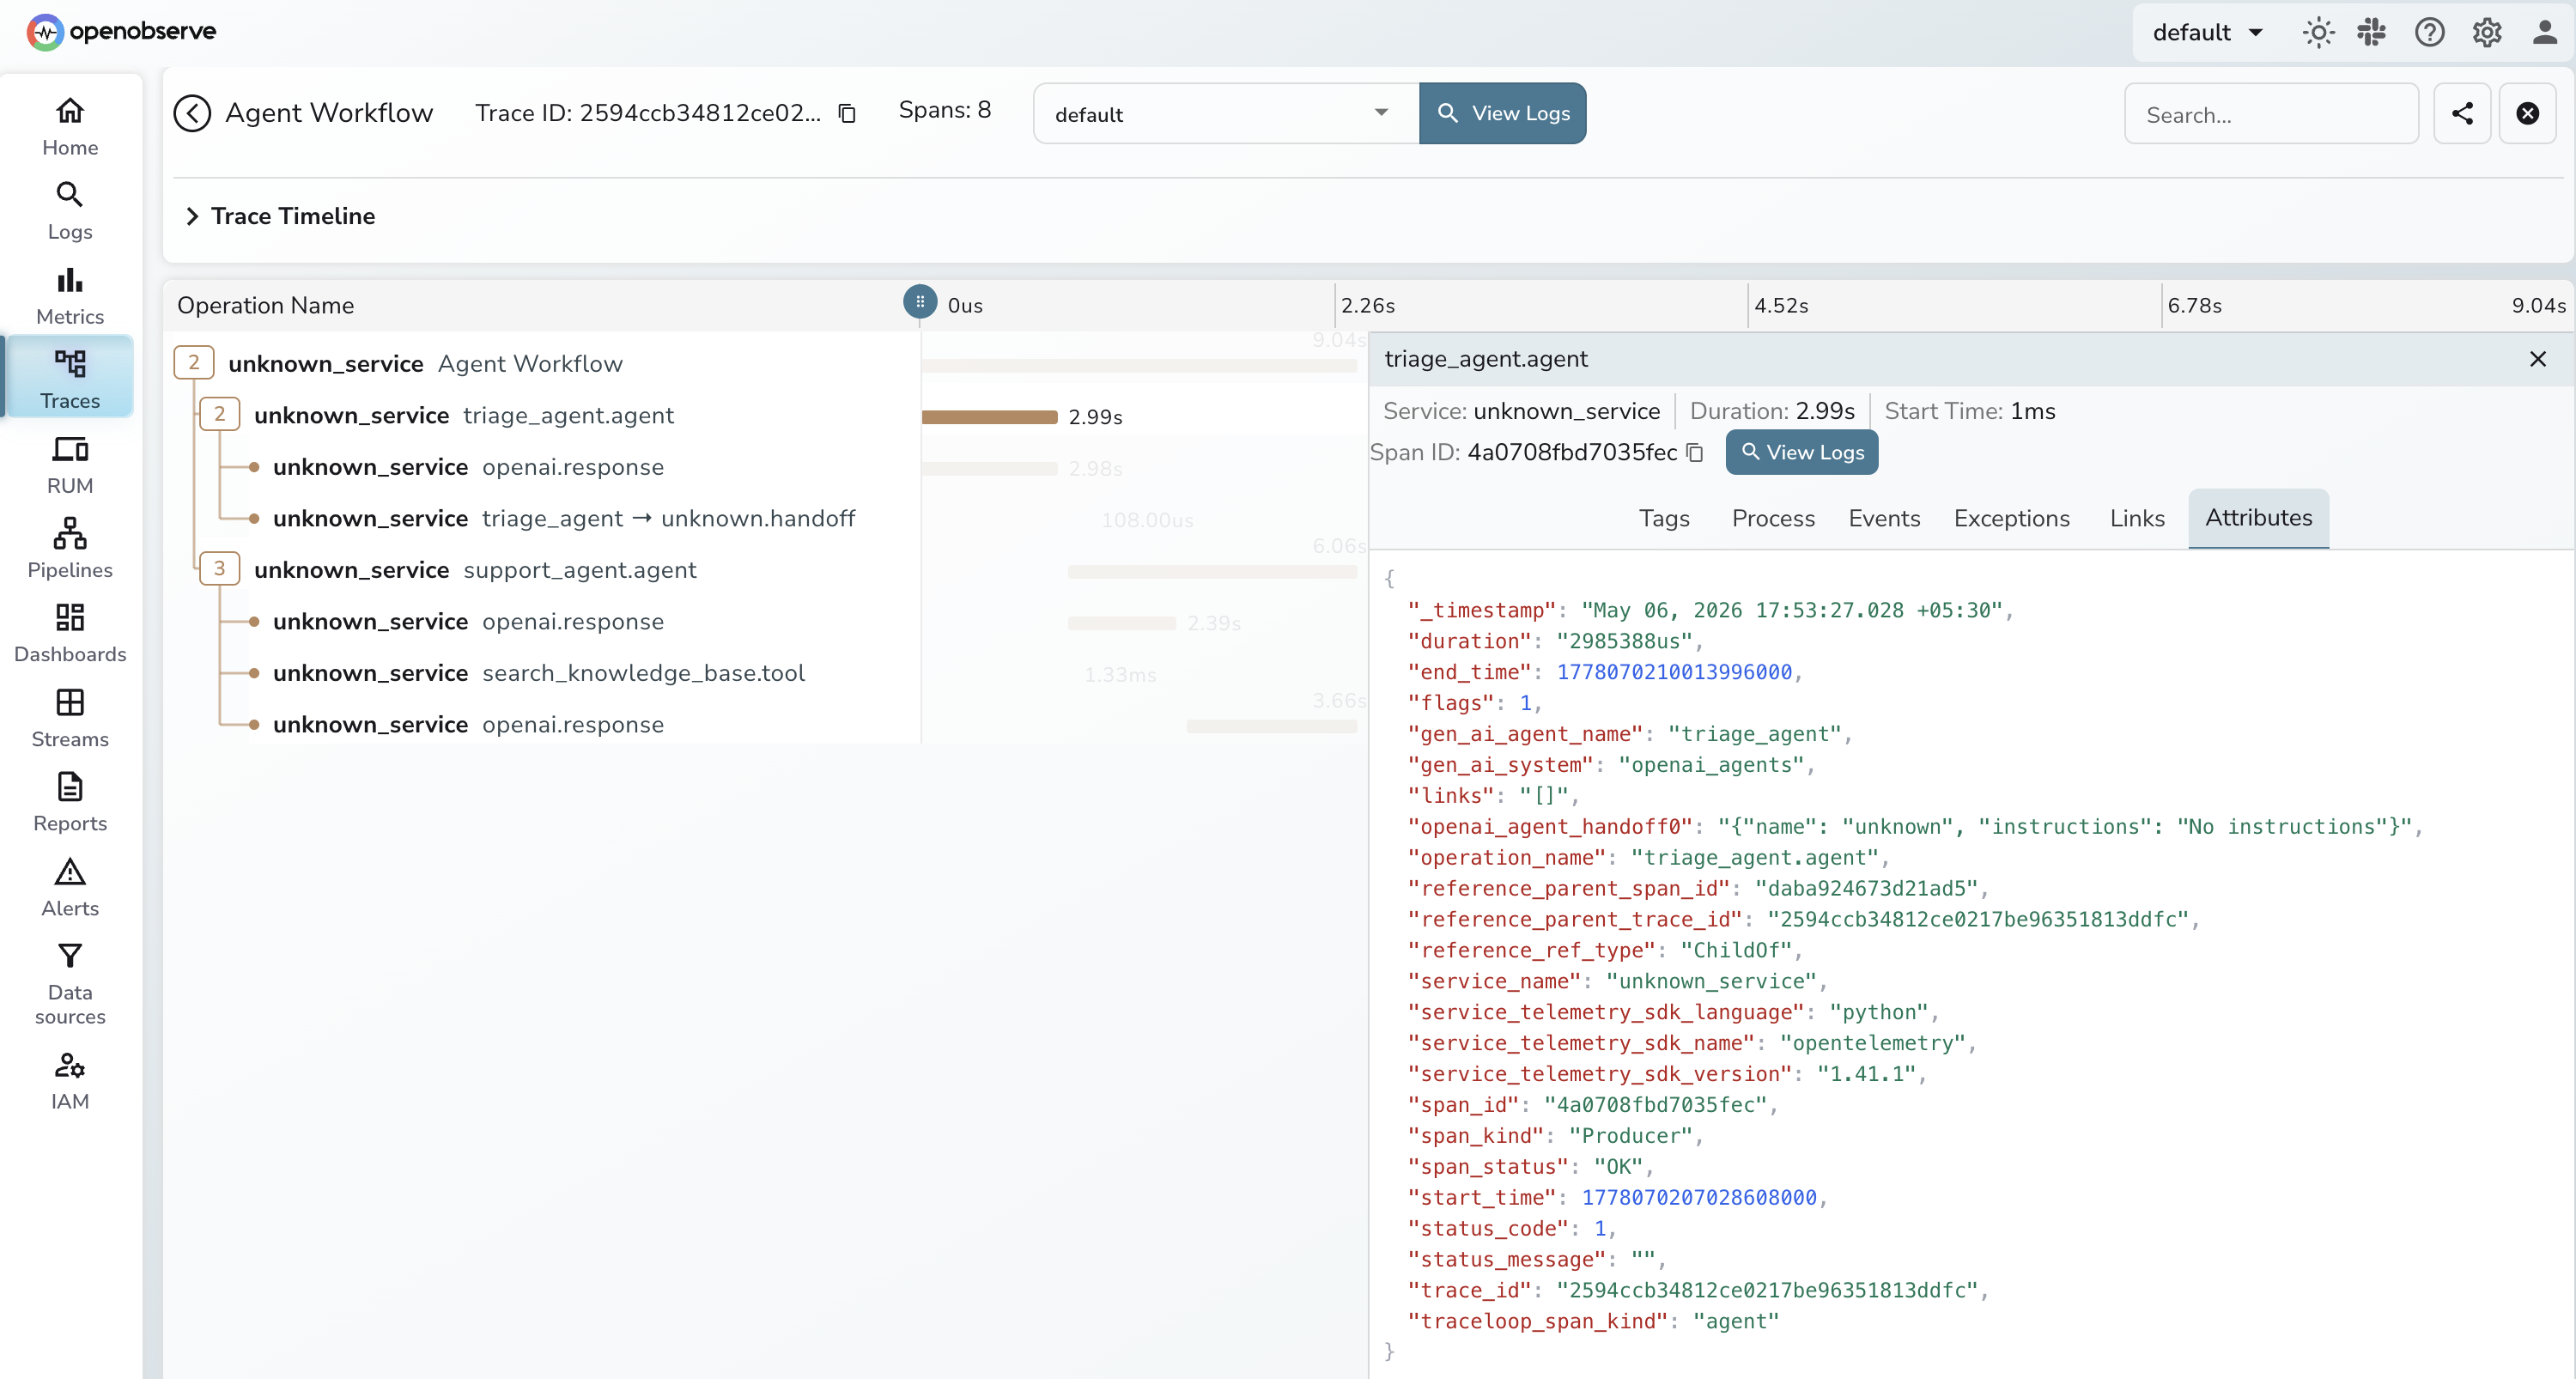Screen dimensions: 2576x1379
Task: Open the Settings gear icon
Action: tap(2487, 32)
